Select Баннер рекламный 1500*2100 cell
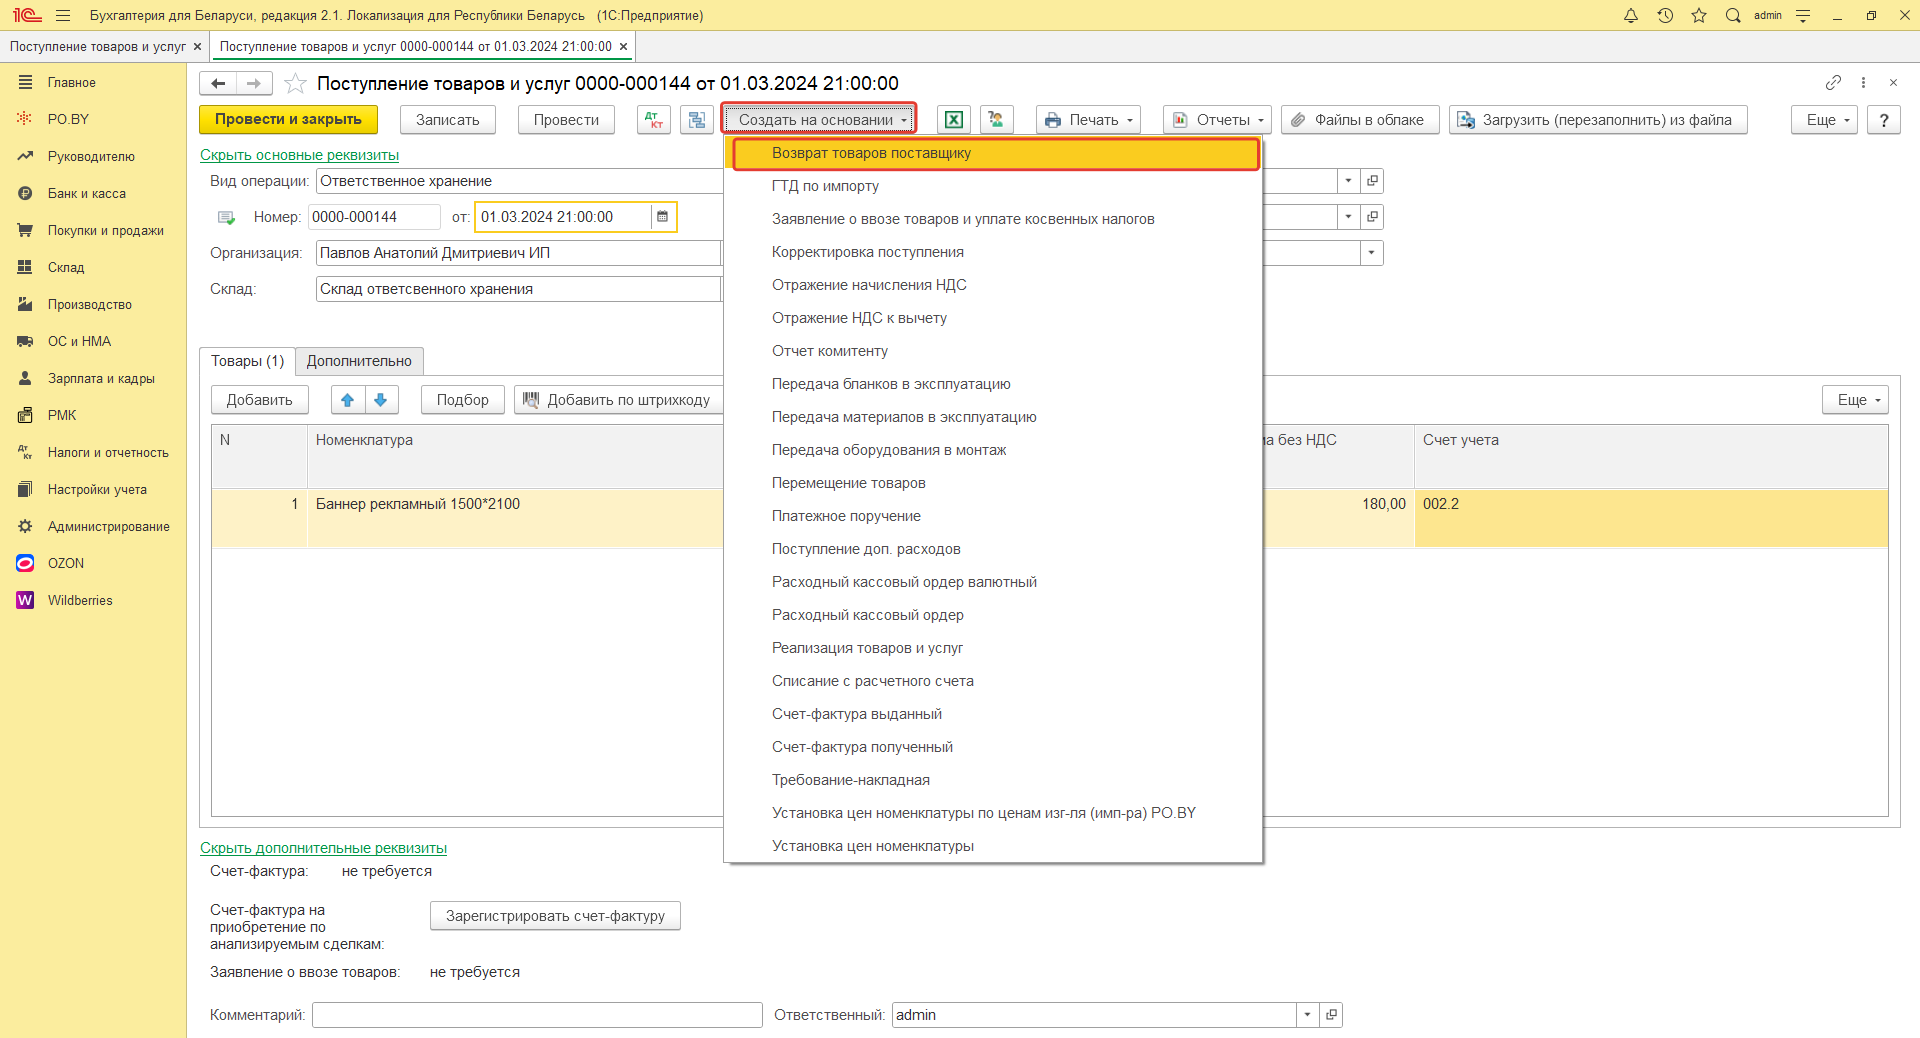 point(515,517)
